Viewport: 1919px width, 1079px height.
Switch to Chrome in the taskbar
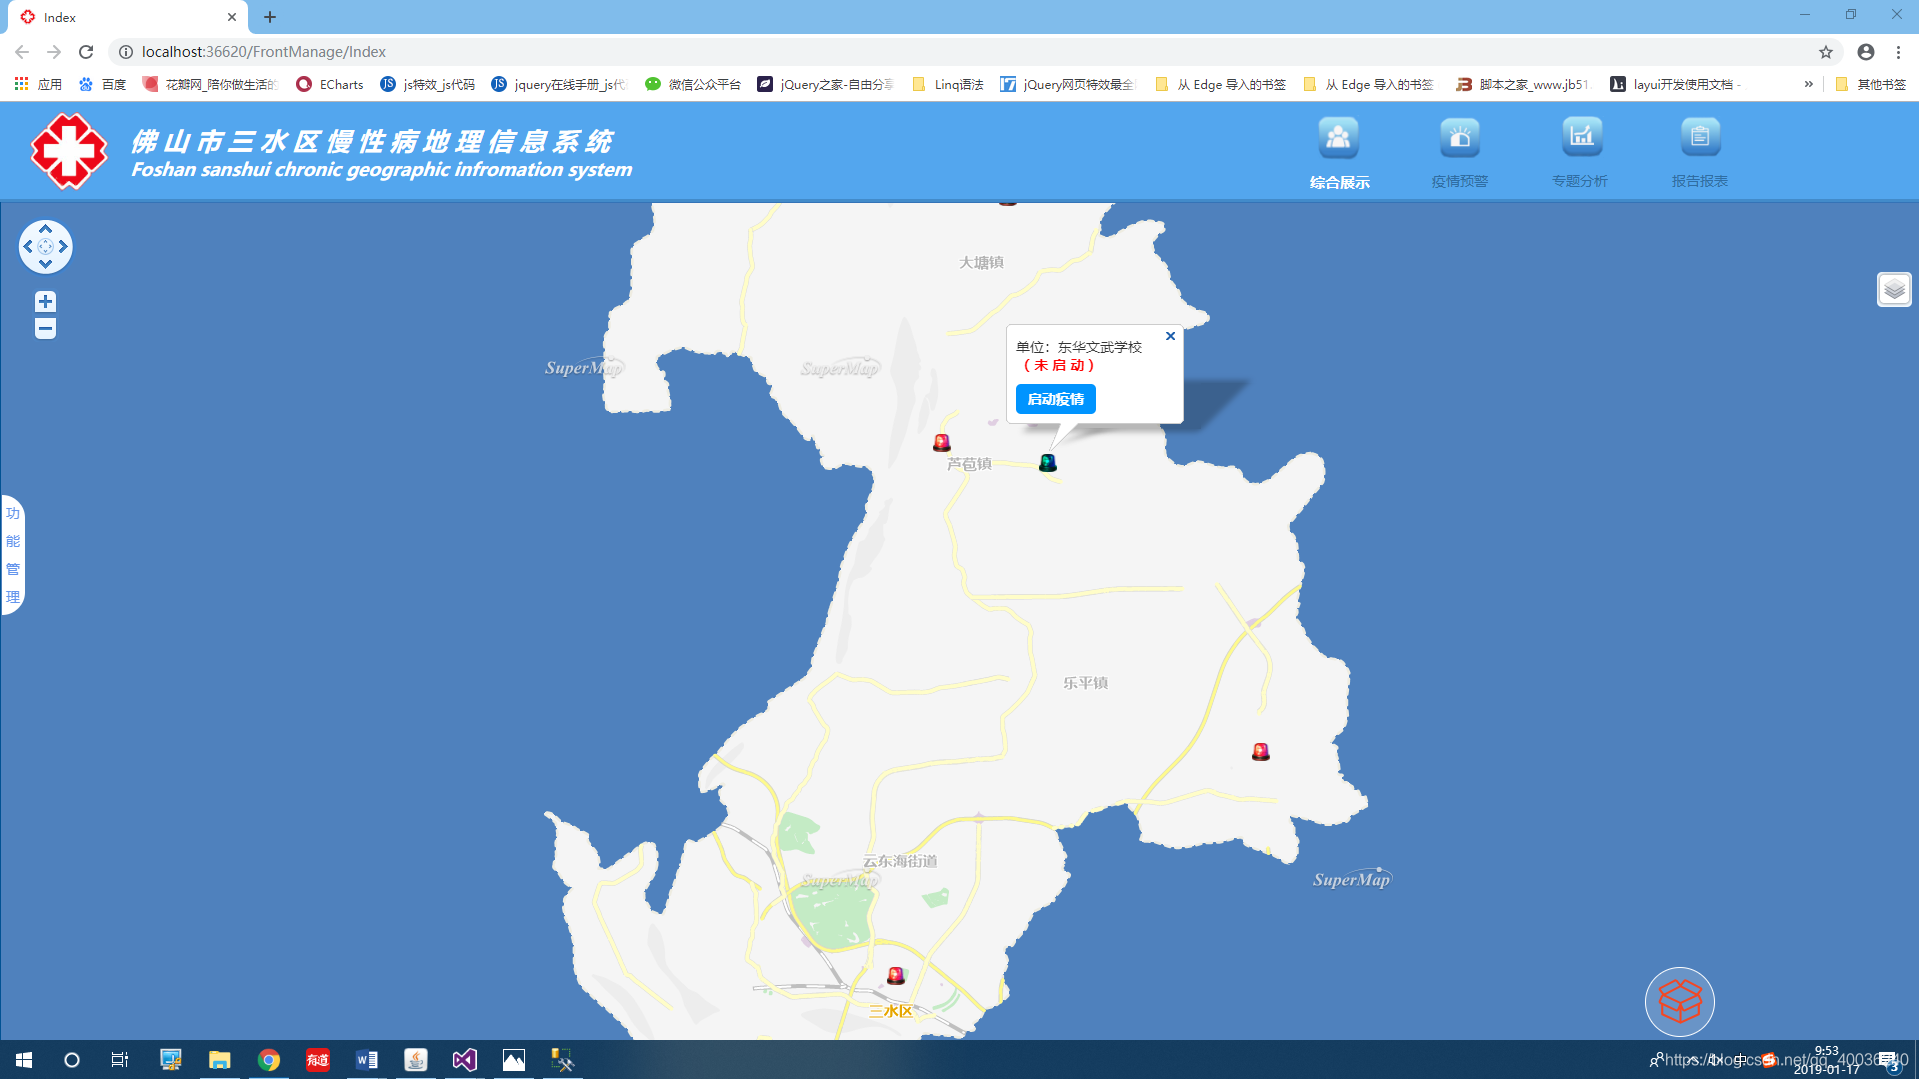point(269,1059)
